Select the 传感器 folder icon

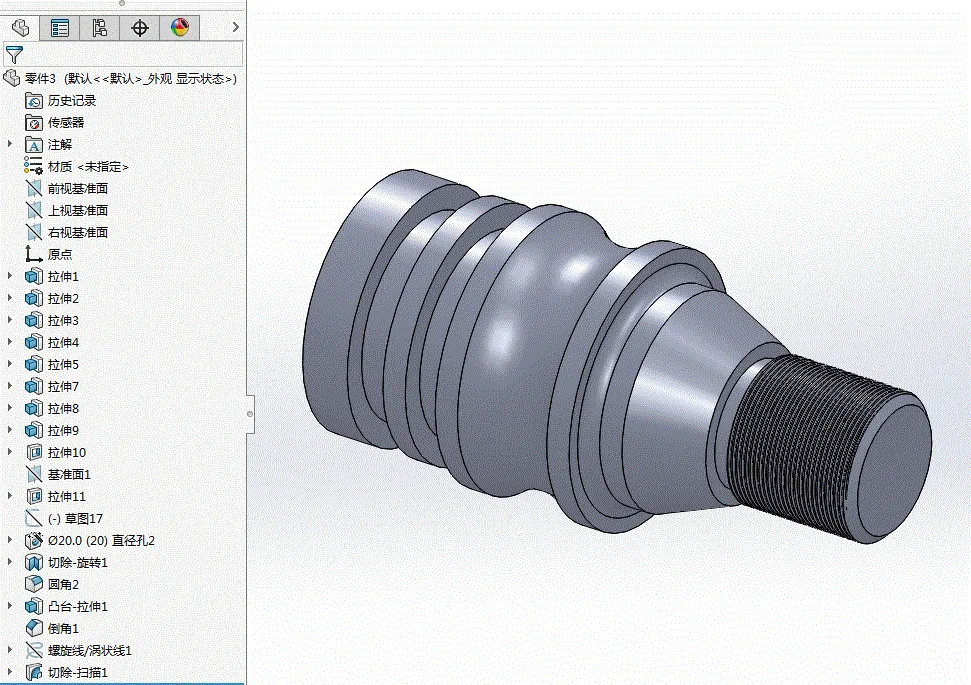[x=33, y=123]
